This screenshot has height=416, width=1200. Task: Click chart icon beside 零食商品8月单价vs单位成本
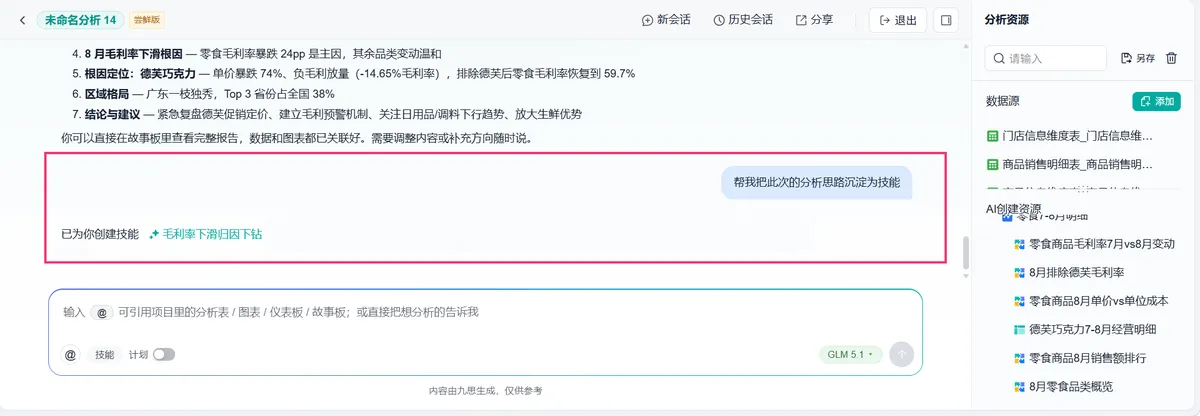pyautogui.click(x=1019, y=301)
